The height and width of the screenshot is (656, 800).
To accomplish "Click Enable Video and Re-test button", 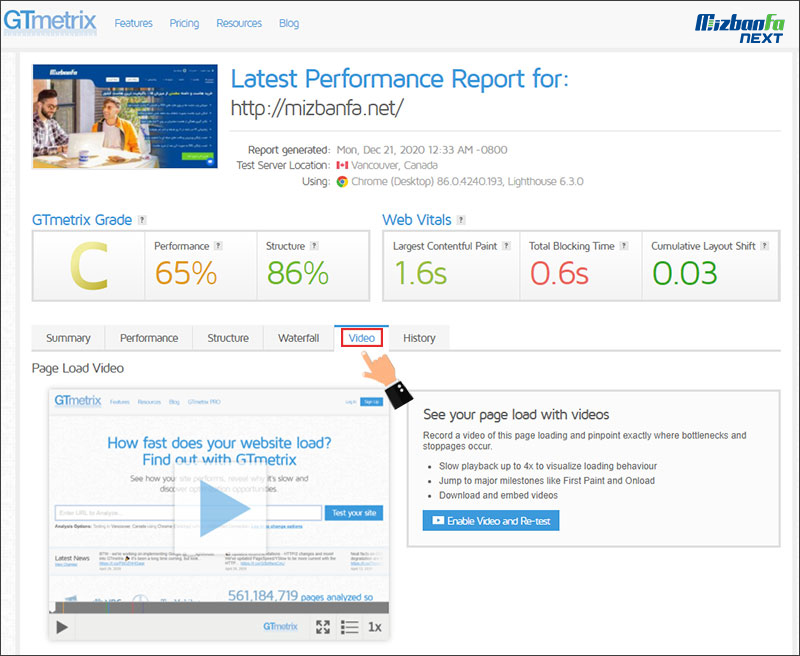I will (x=491, y=521).
